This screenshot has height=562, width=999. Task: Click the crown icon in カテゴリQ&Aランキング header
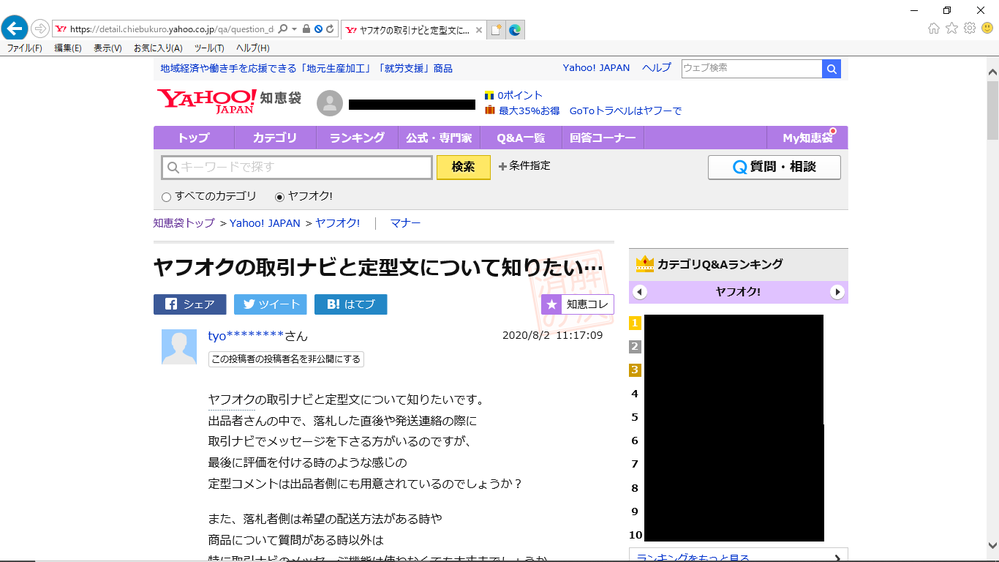[x=645, y=264]
